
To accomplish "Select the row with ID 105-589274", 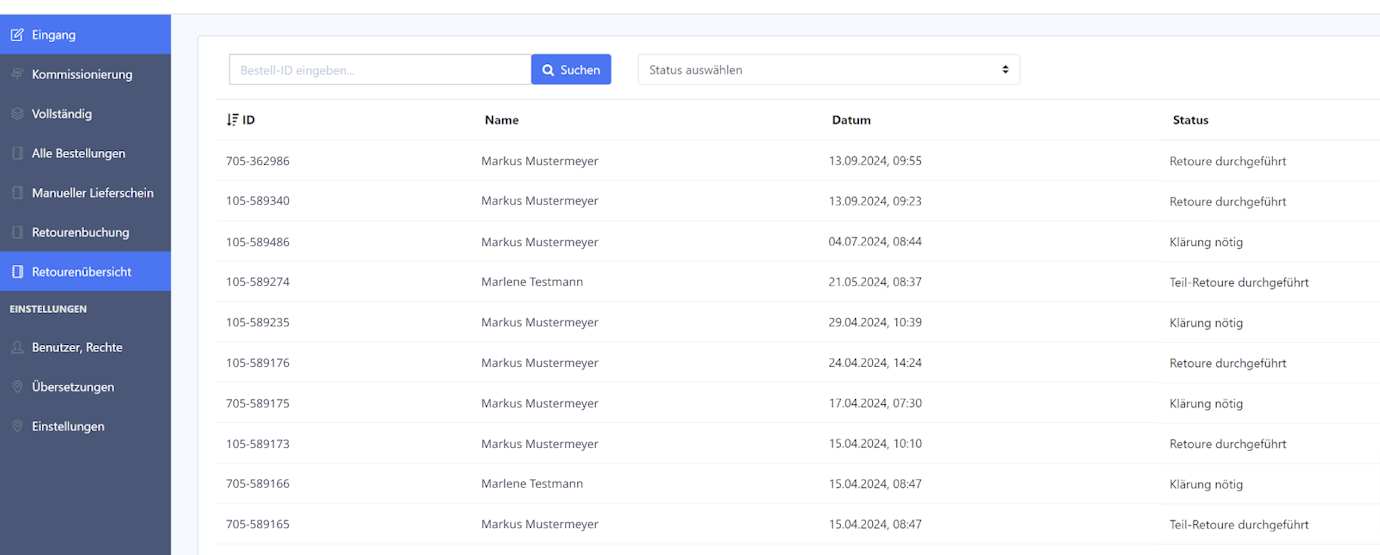I will point(258,282).
